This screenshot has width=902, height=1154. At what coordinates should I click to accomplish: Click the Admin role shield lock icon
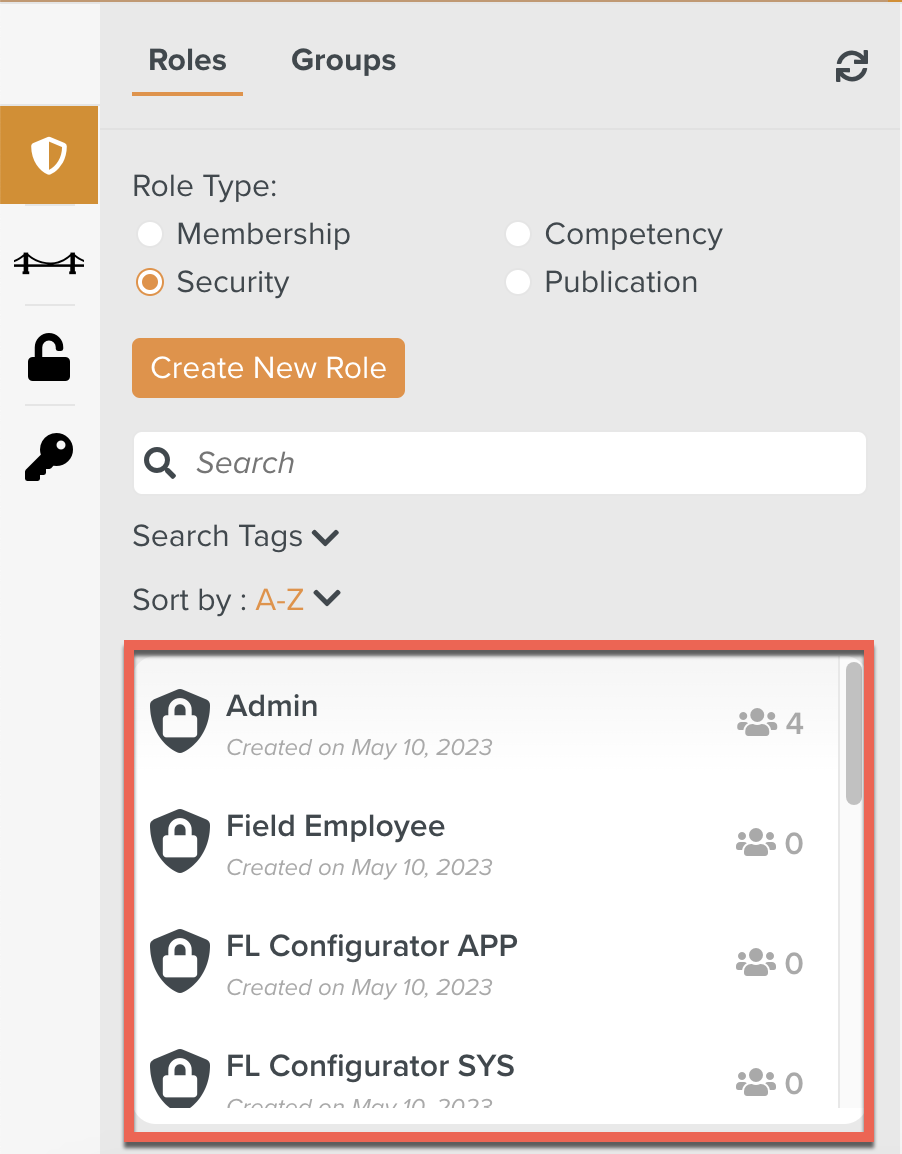180,720
